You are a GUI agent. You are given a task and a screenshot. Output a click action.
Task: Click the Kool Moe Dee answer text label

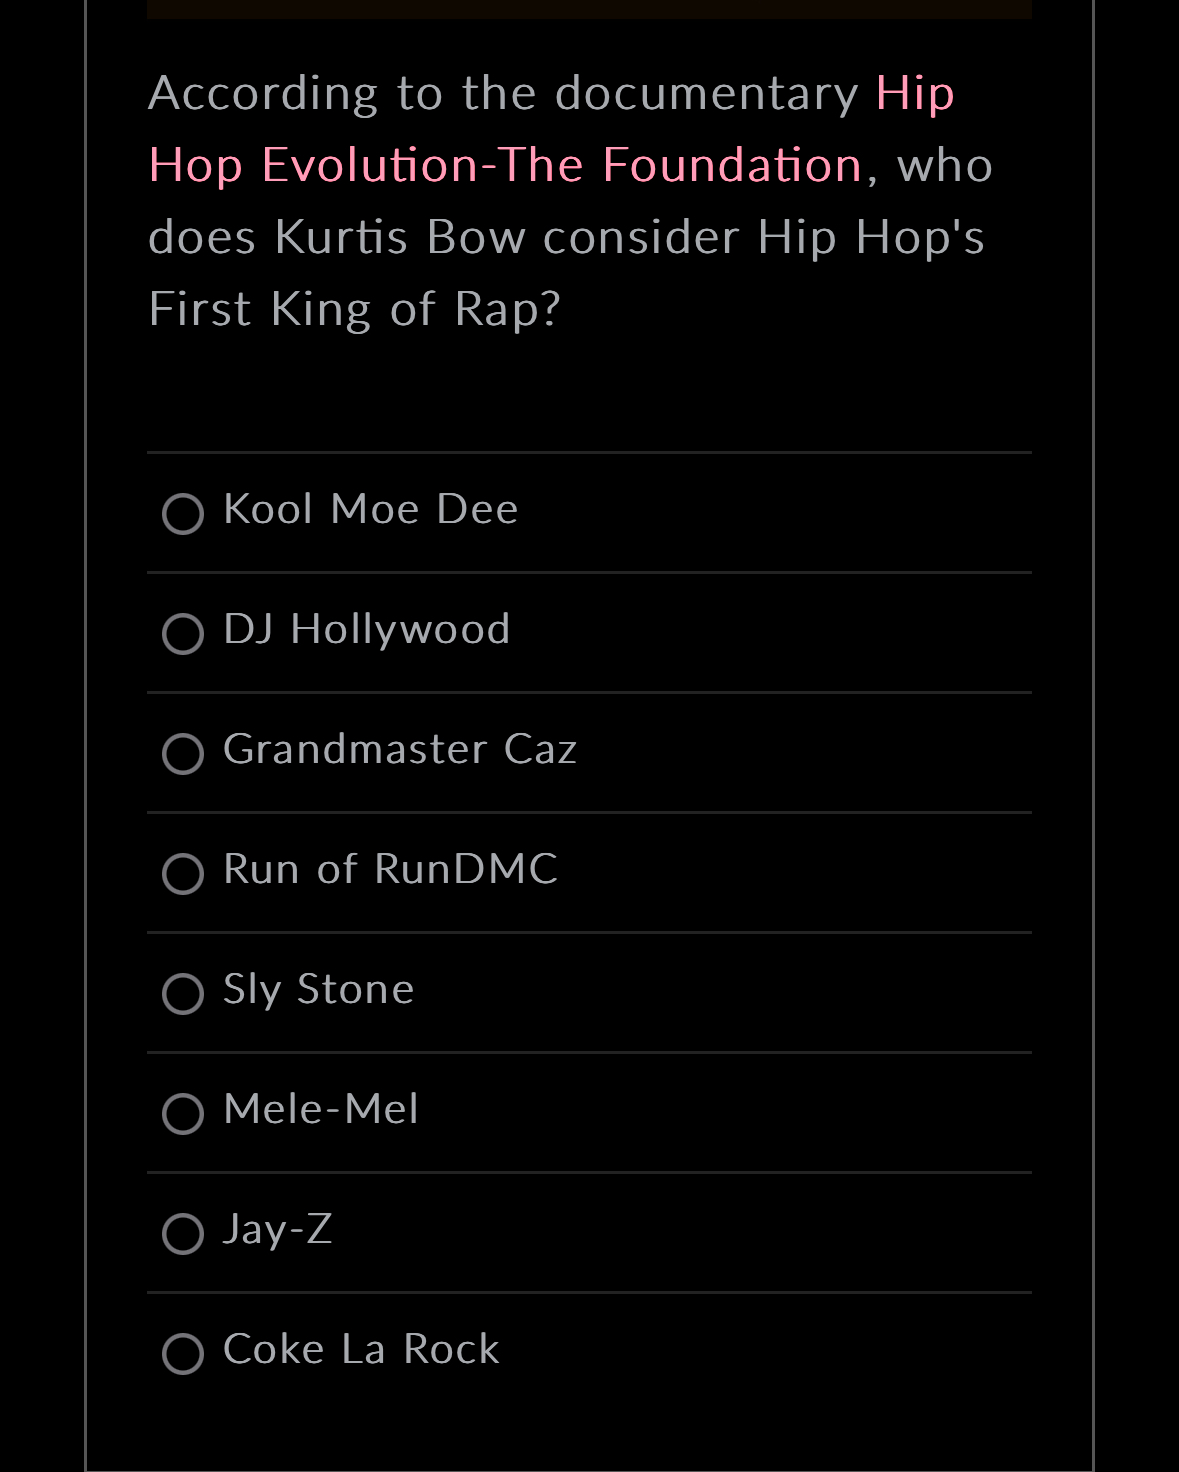(370, 510)
